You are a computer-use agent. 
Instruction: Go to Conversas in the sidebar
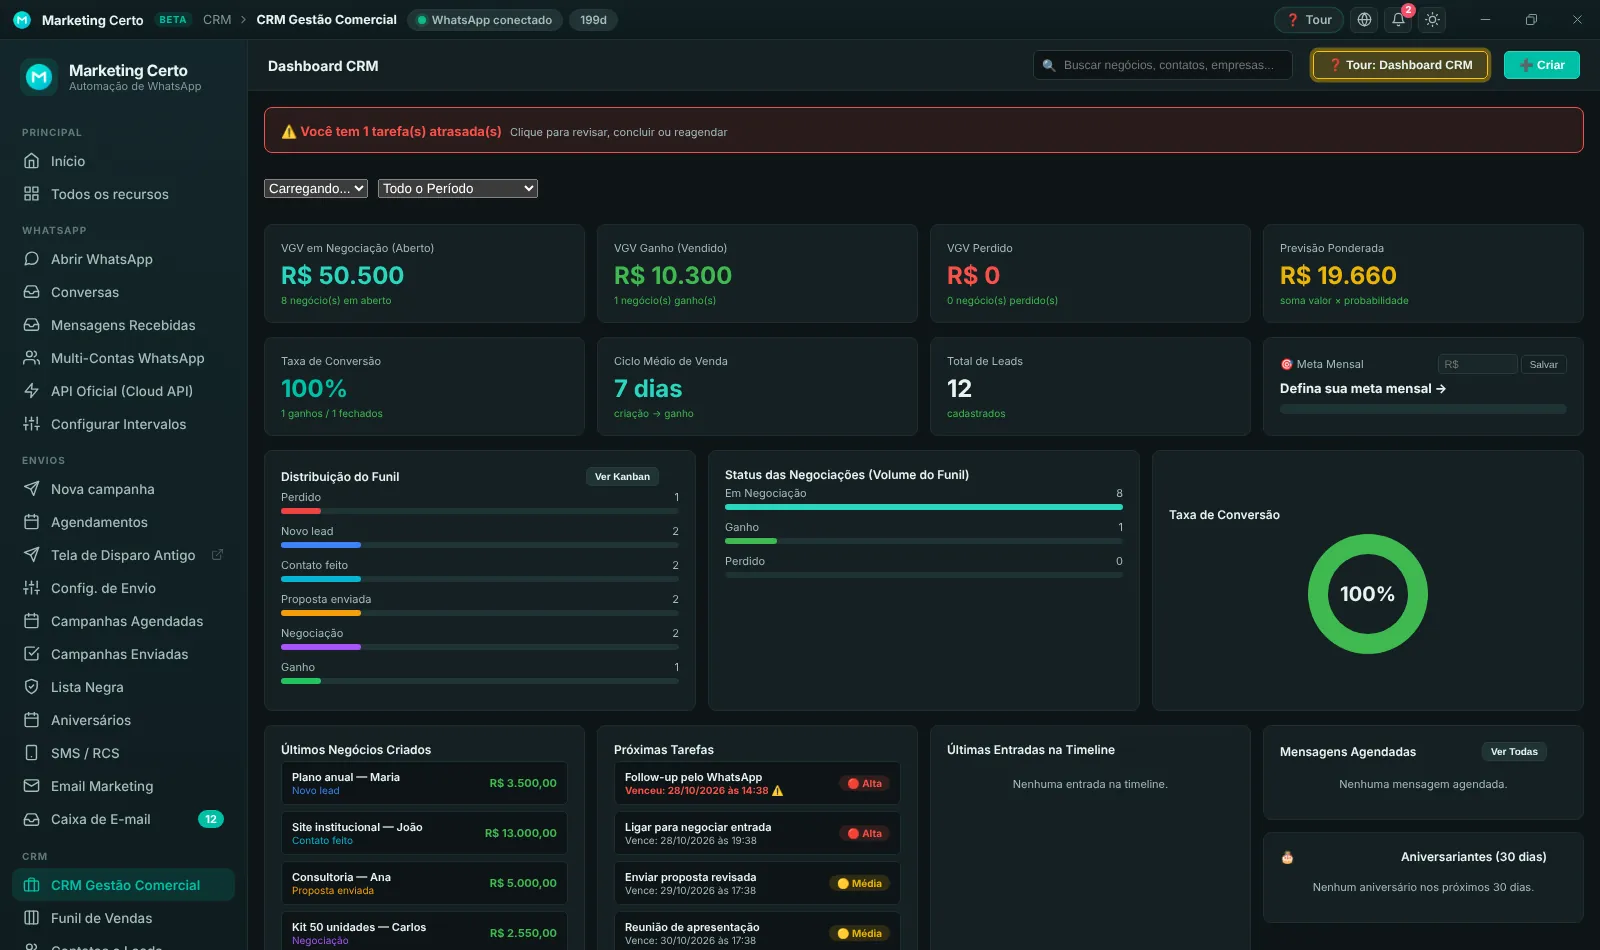click(123, 292)
